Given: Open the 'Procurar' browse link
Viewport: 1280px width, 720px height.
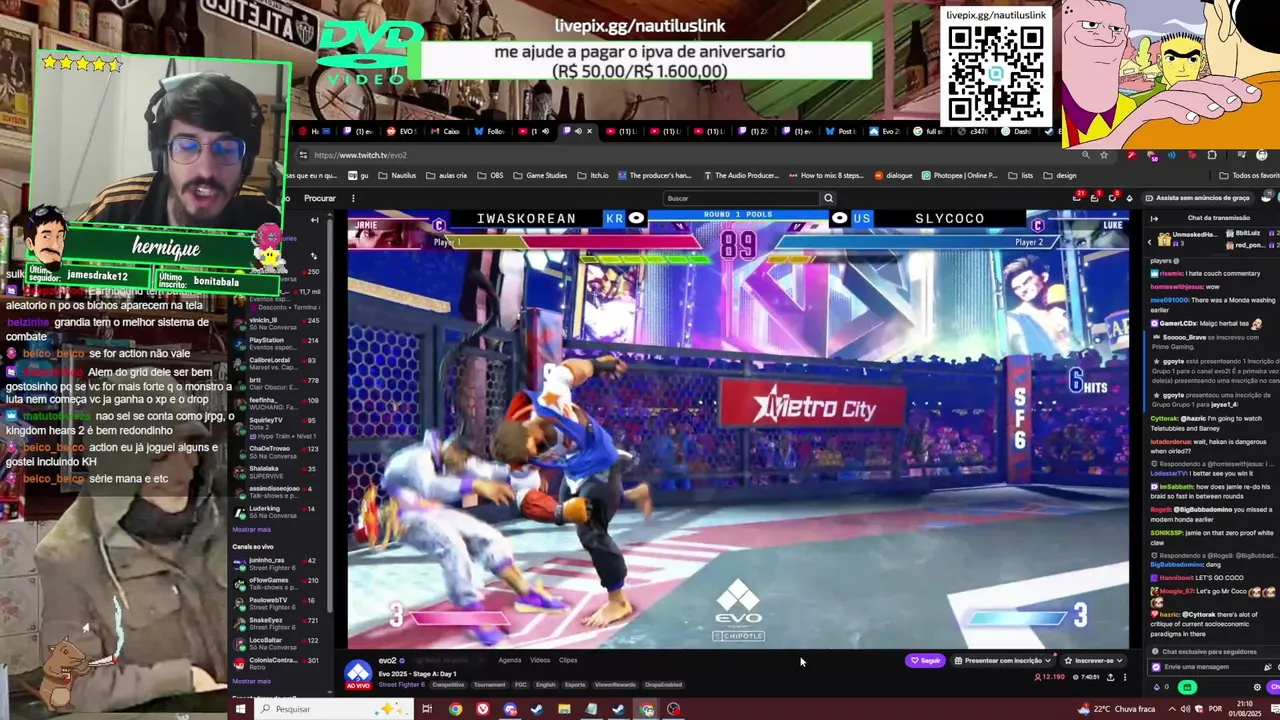Looking at the screenshot, I should pos(320,198).
